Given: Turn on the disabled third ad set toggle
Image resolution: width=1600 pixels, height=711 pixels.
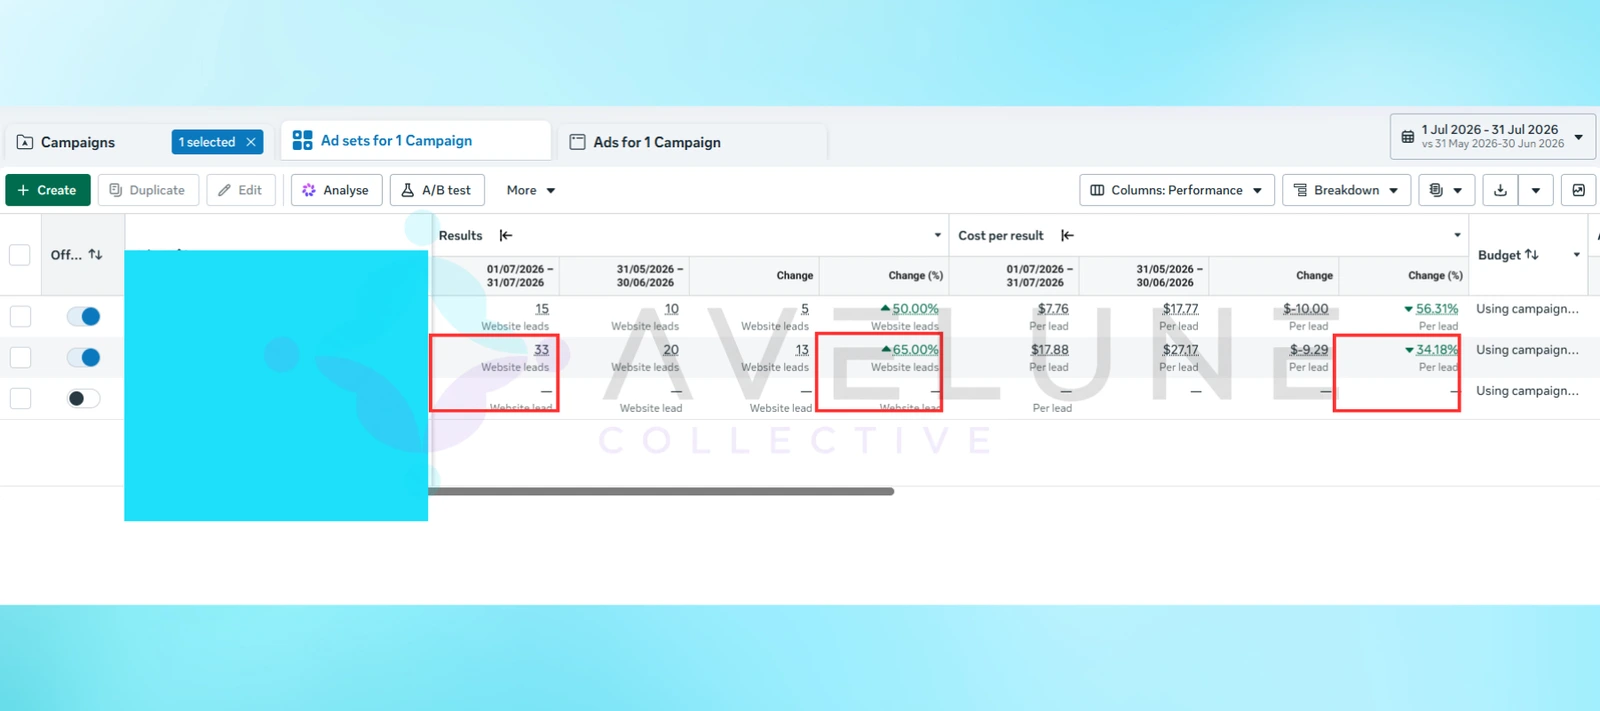Looking at the screenshot, I should point(83,399).
